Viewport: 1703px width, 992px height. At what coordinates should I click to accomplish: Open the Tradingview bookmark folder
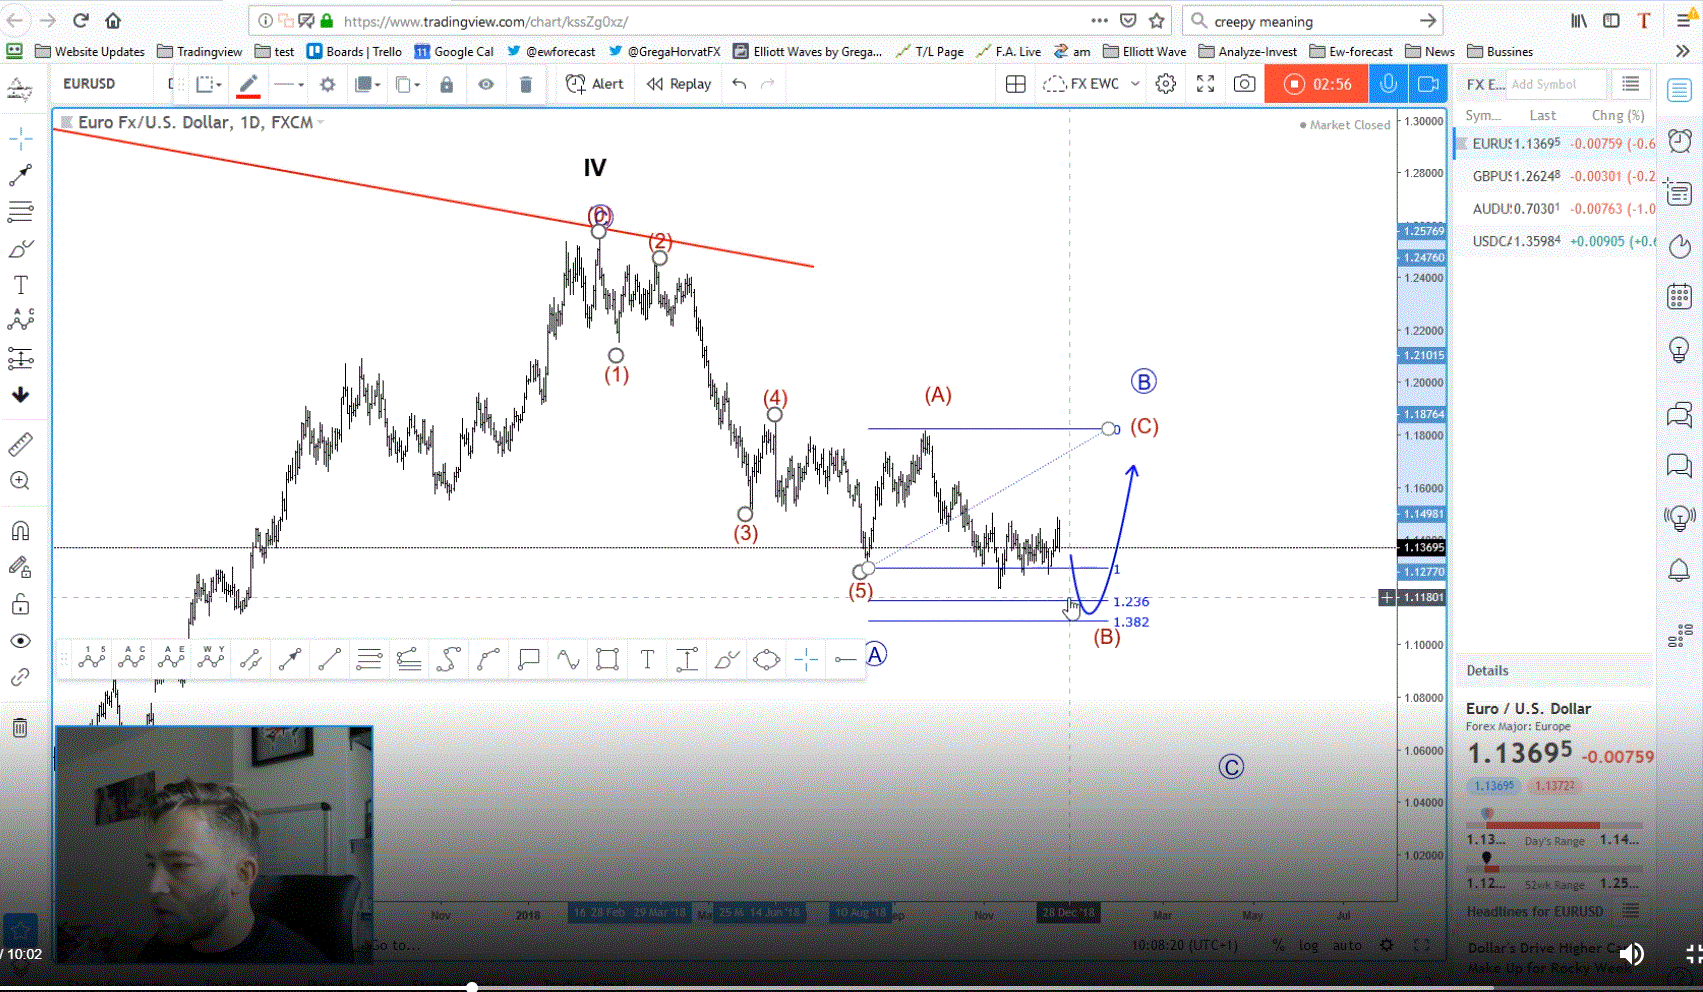[x=200, y=52]
